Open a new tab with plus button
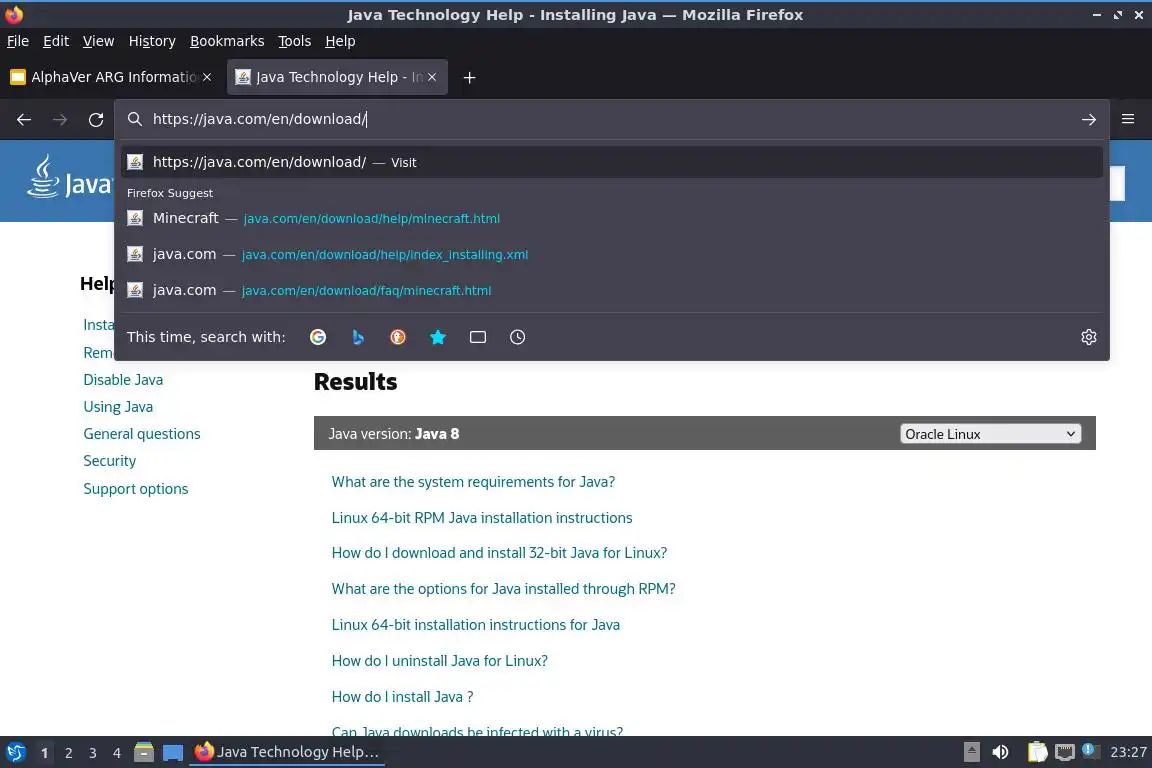1152x768 pixels. (469, 77)
